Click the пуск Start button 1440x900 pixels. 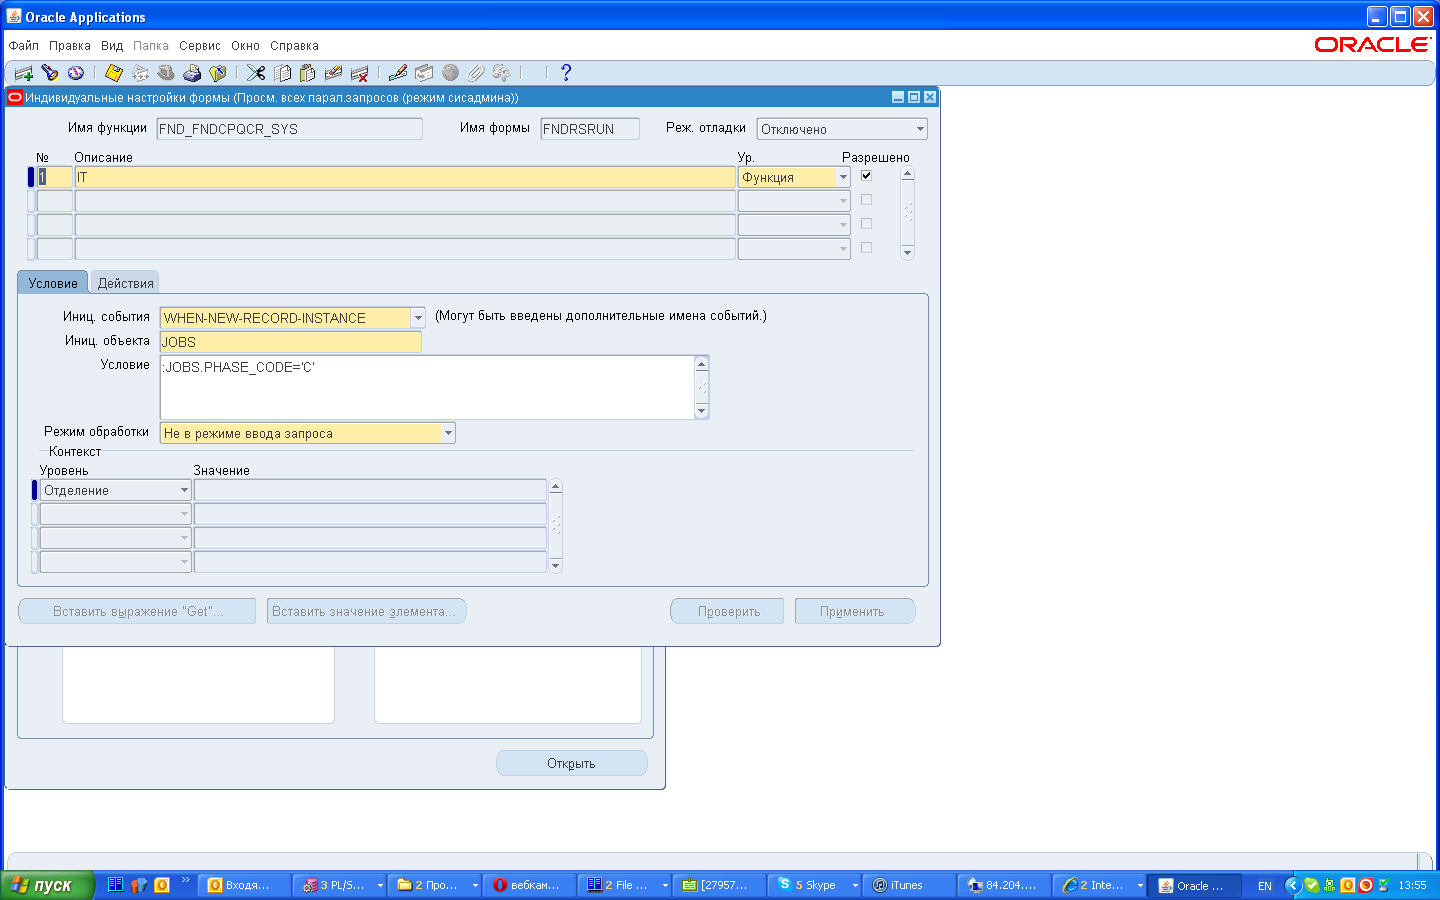coord(46,885)
